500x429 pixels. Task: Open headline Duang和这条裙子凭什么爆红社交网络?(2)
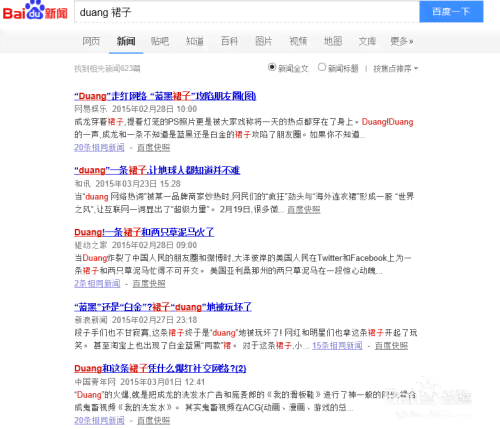tap(160, 369)
